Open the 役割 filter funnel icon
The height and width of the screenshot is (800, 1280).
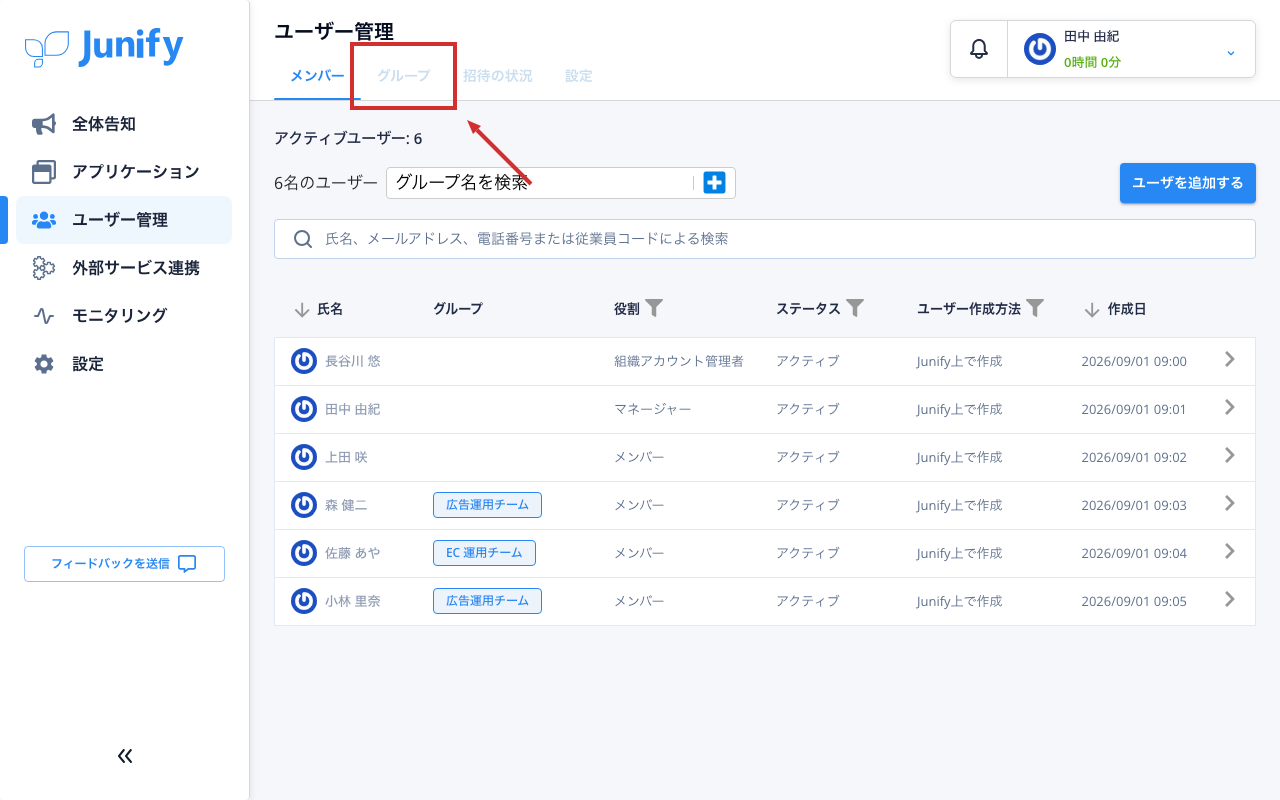coord(654,308)
